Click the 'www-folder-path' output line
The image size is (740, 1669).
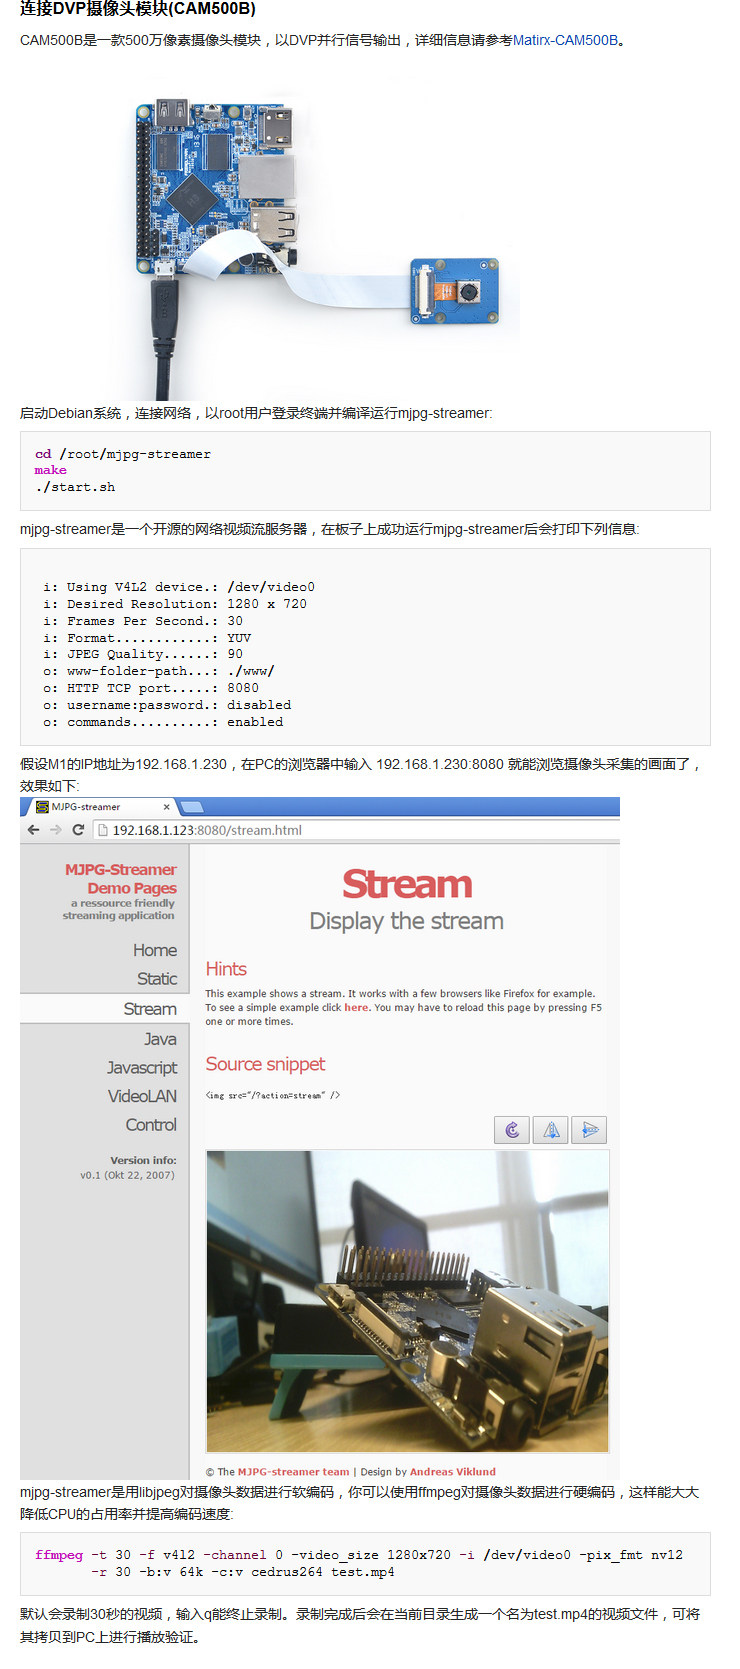pos(159,671)
